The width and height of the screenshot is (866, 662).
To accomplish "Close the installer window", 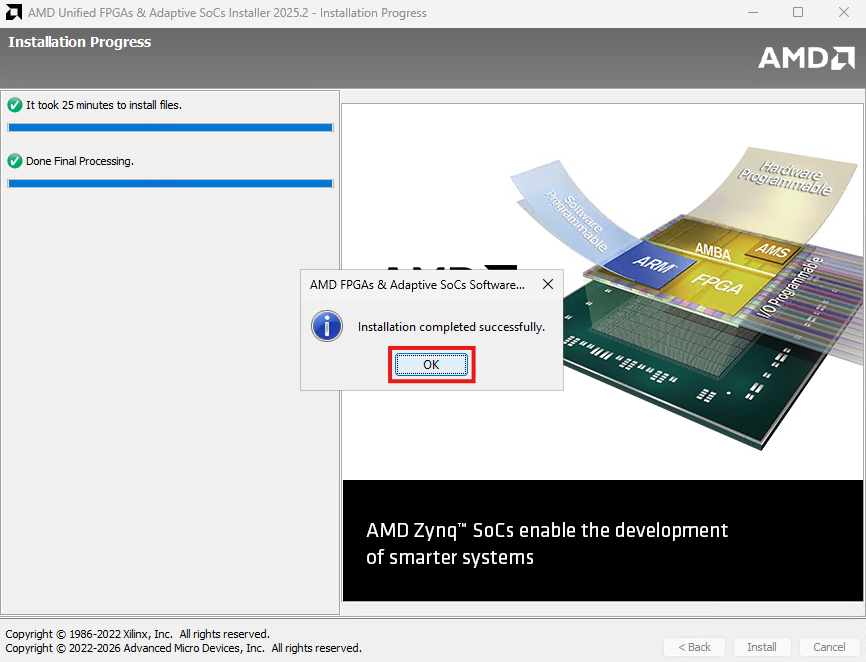I will (x=843, y=12).
